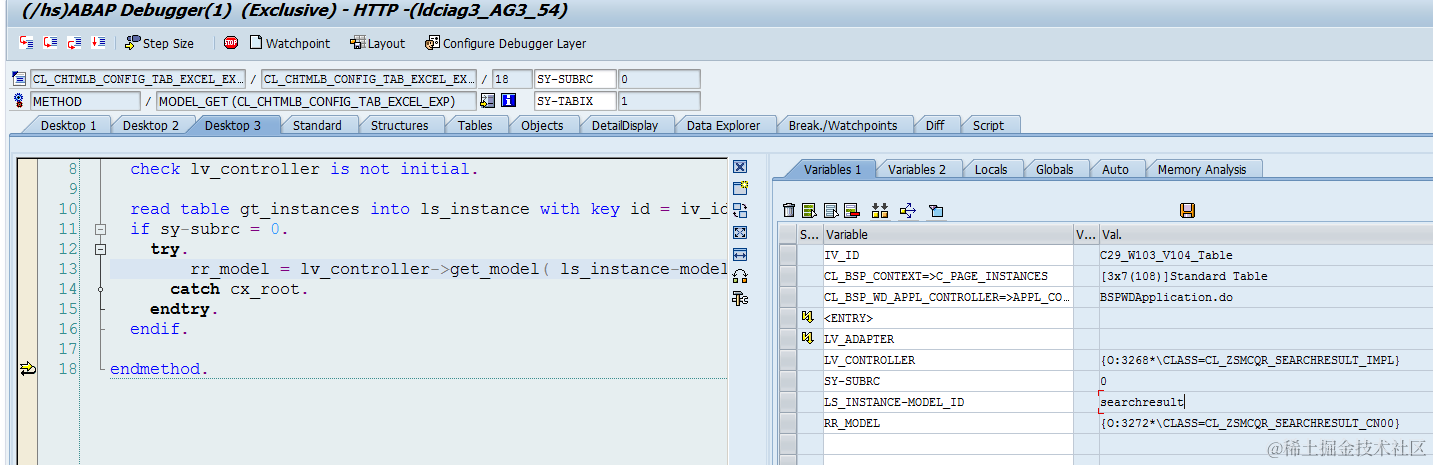The image size is (1433, 465).
Task: Click the Single Step debugger icon
Action: pos(26,43)
